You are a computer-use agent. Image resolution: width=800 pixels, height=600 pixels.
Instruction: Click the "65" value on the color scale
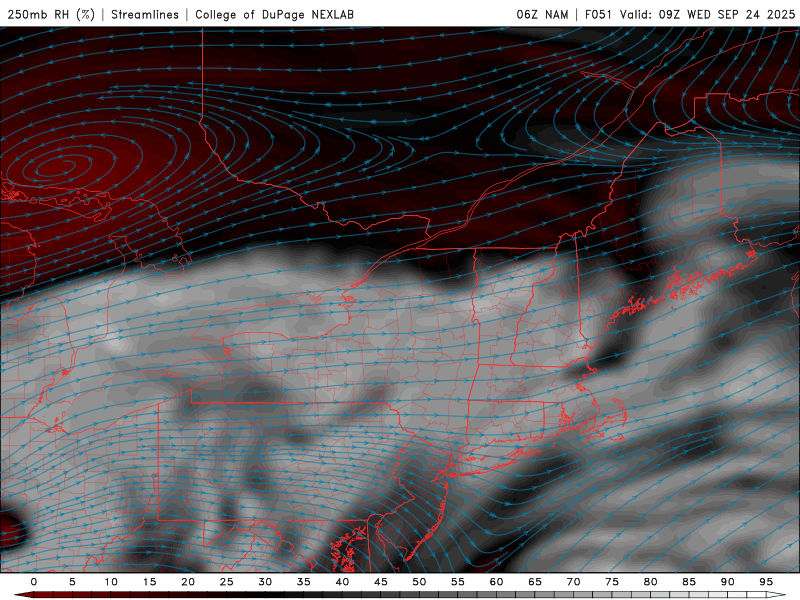[535, 582]
